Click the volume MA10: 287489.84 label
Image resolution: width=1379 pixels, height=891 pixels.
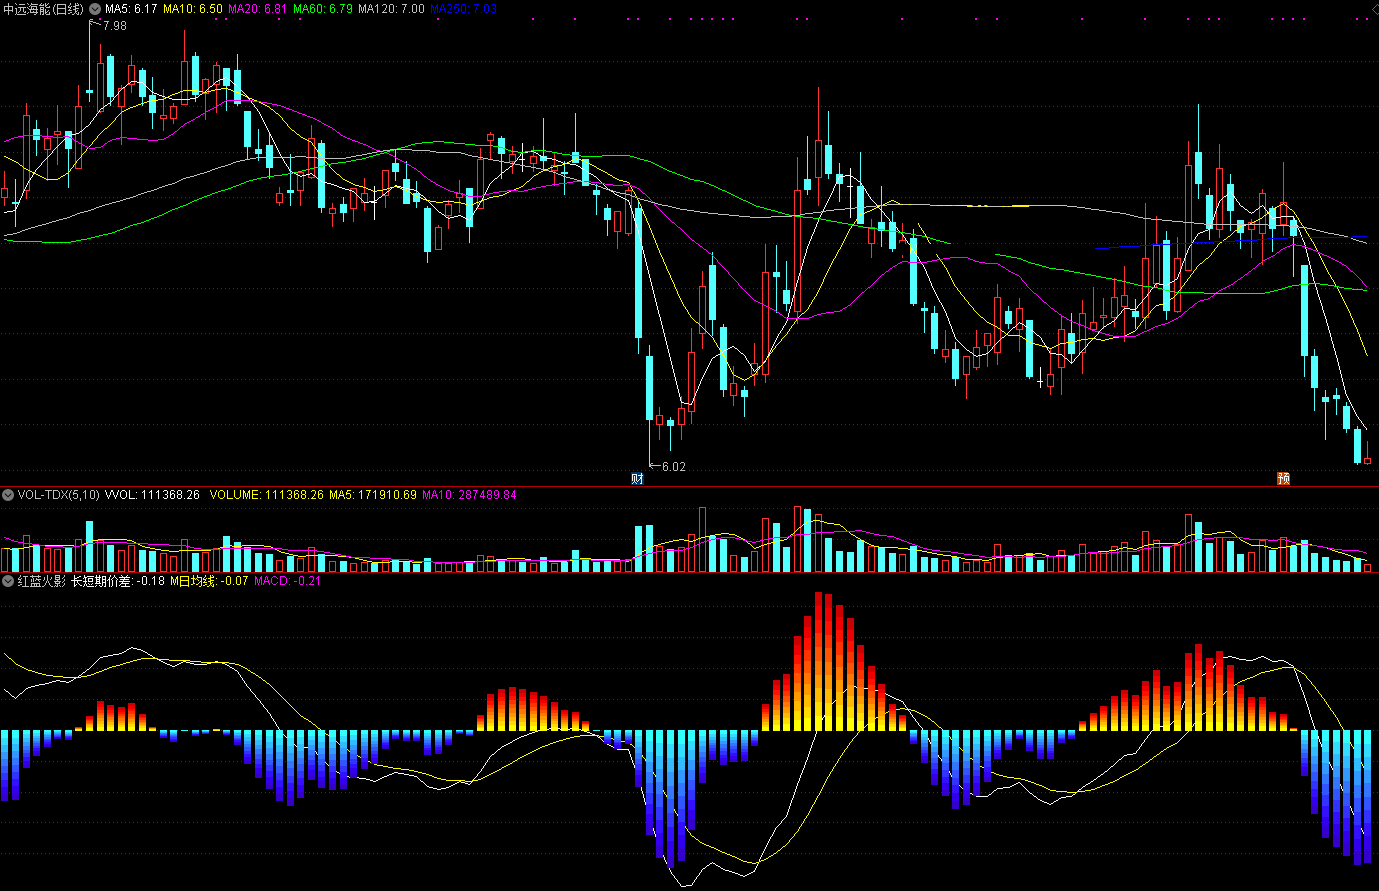point(469,495)
